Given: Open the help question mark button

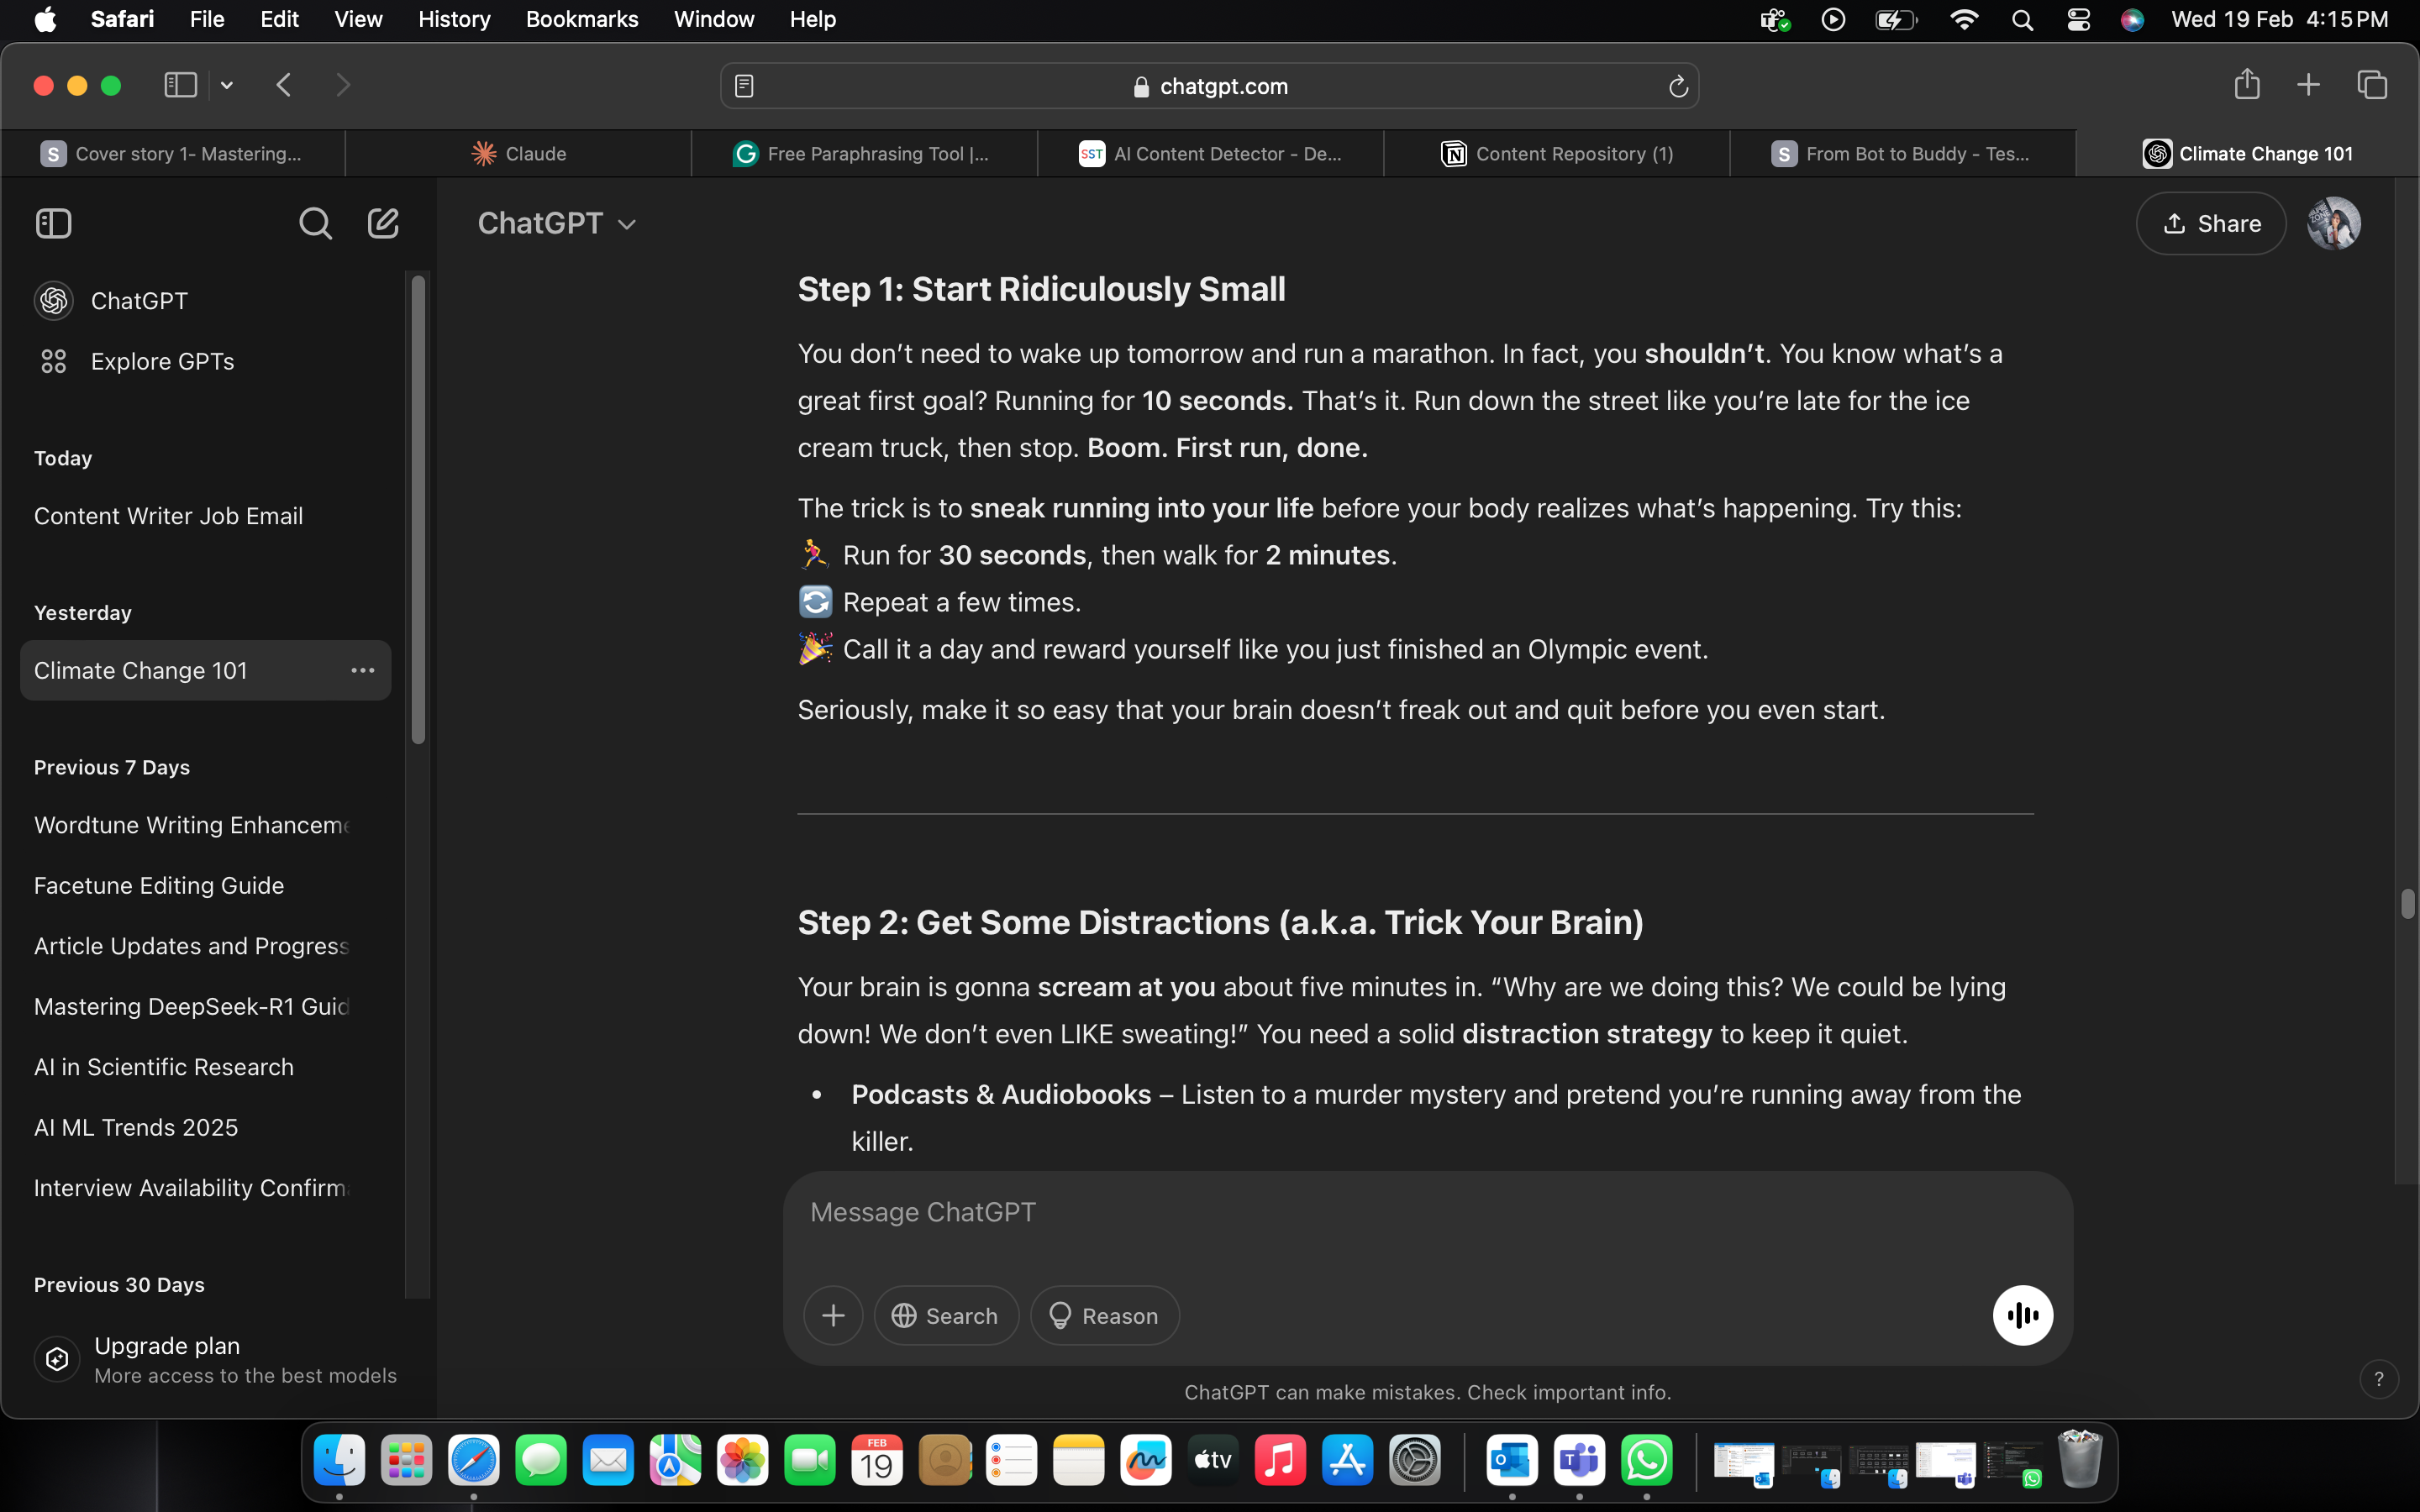Looking at the screenshot, I should point(2378,1379).
